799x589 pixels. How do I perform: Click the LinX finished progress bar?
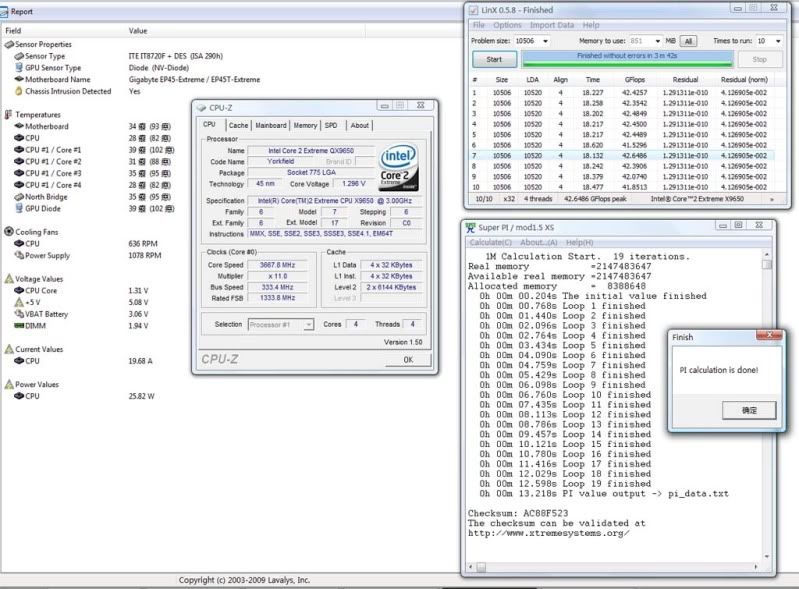627,59
